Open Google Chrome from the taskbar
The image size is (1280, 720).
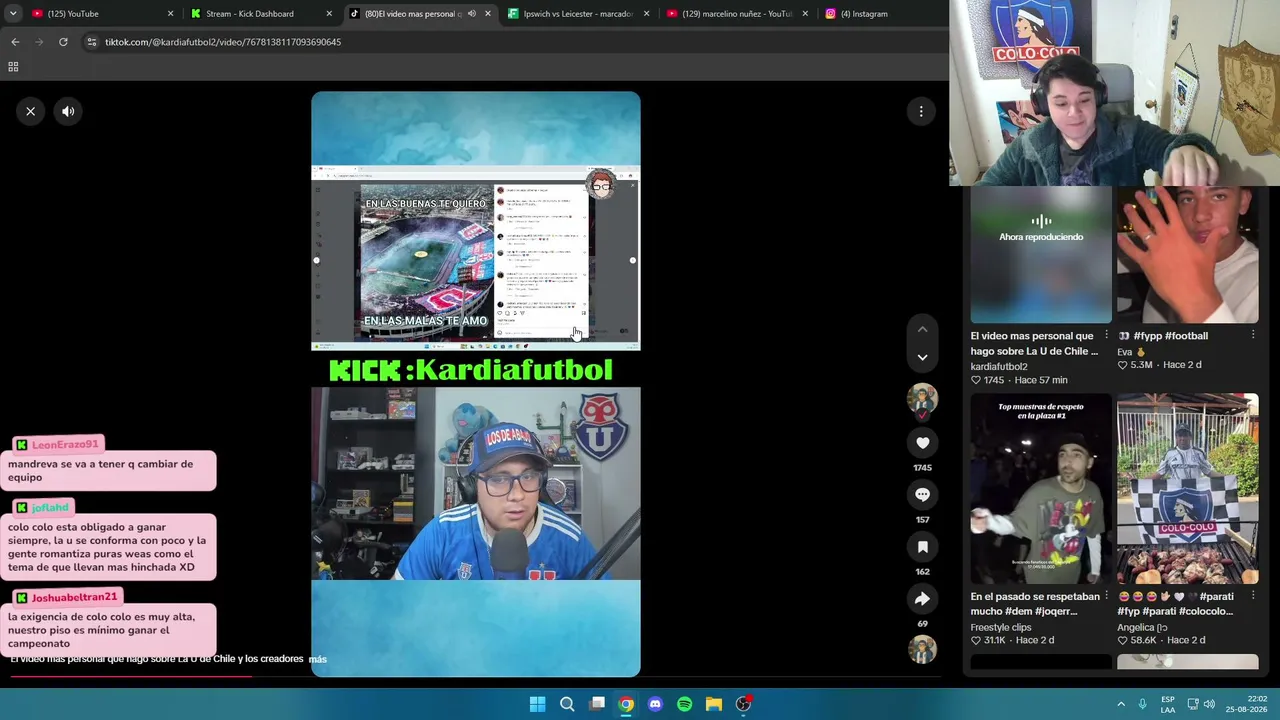pyautogui.click(x=626, y=704)
